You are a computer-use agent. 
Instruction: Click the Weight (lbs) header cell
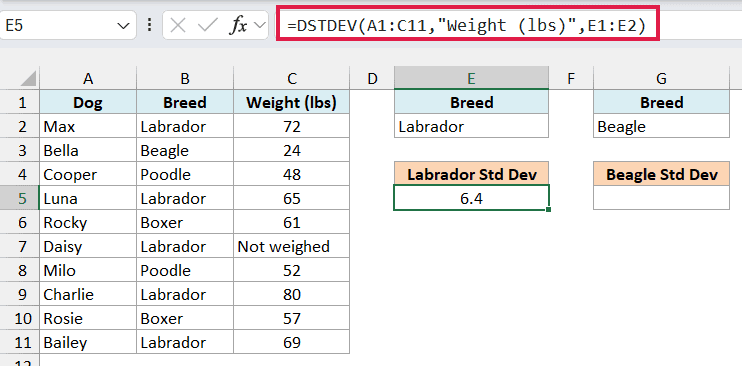coord(292,102)
